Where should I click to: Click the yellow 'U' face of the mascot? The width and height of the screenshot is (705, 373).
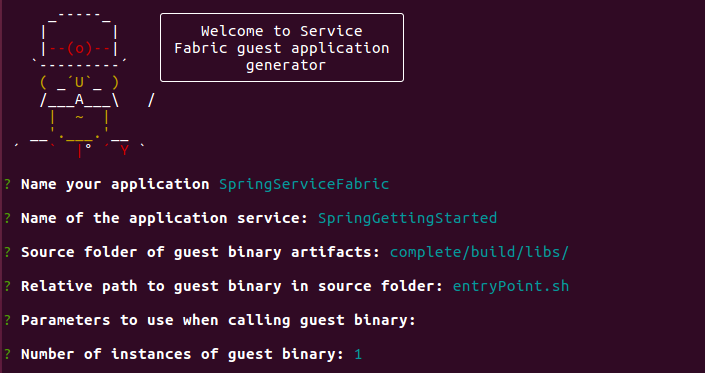click(80, 83)
